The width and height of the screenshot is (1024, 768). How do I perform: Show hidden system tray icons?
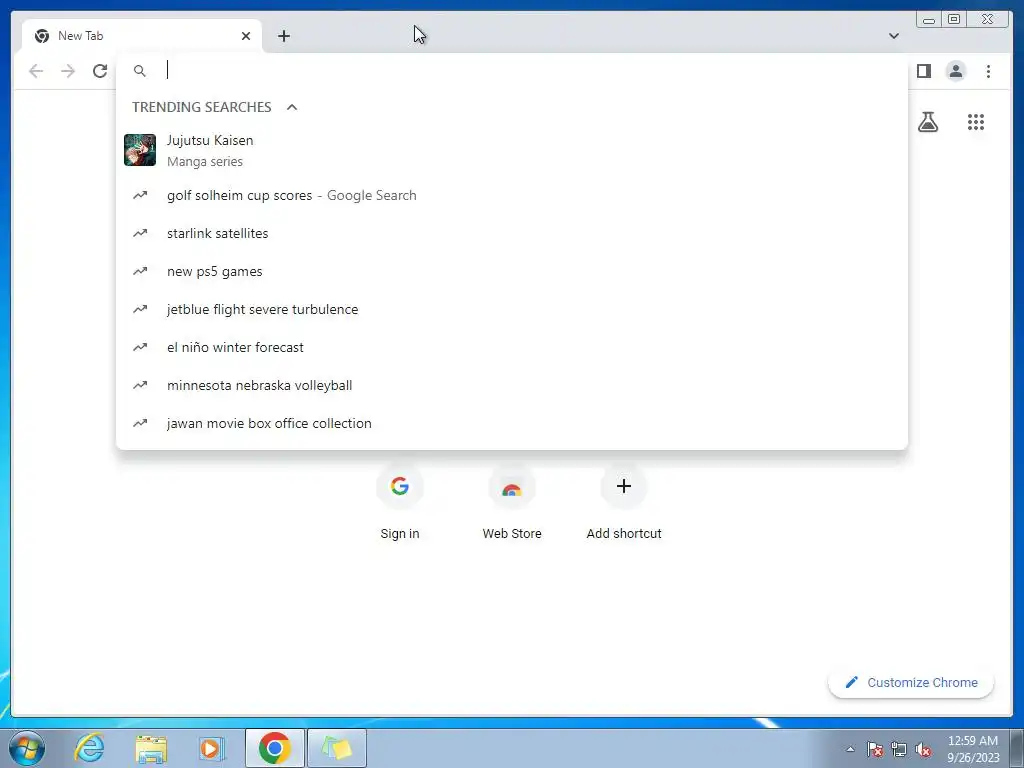point(850,749)
